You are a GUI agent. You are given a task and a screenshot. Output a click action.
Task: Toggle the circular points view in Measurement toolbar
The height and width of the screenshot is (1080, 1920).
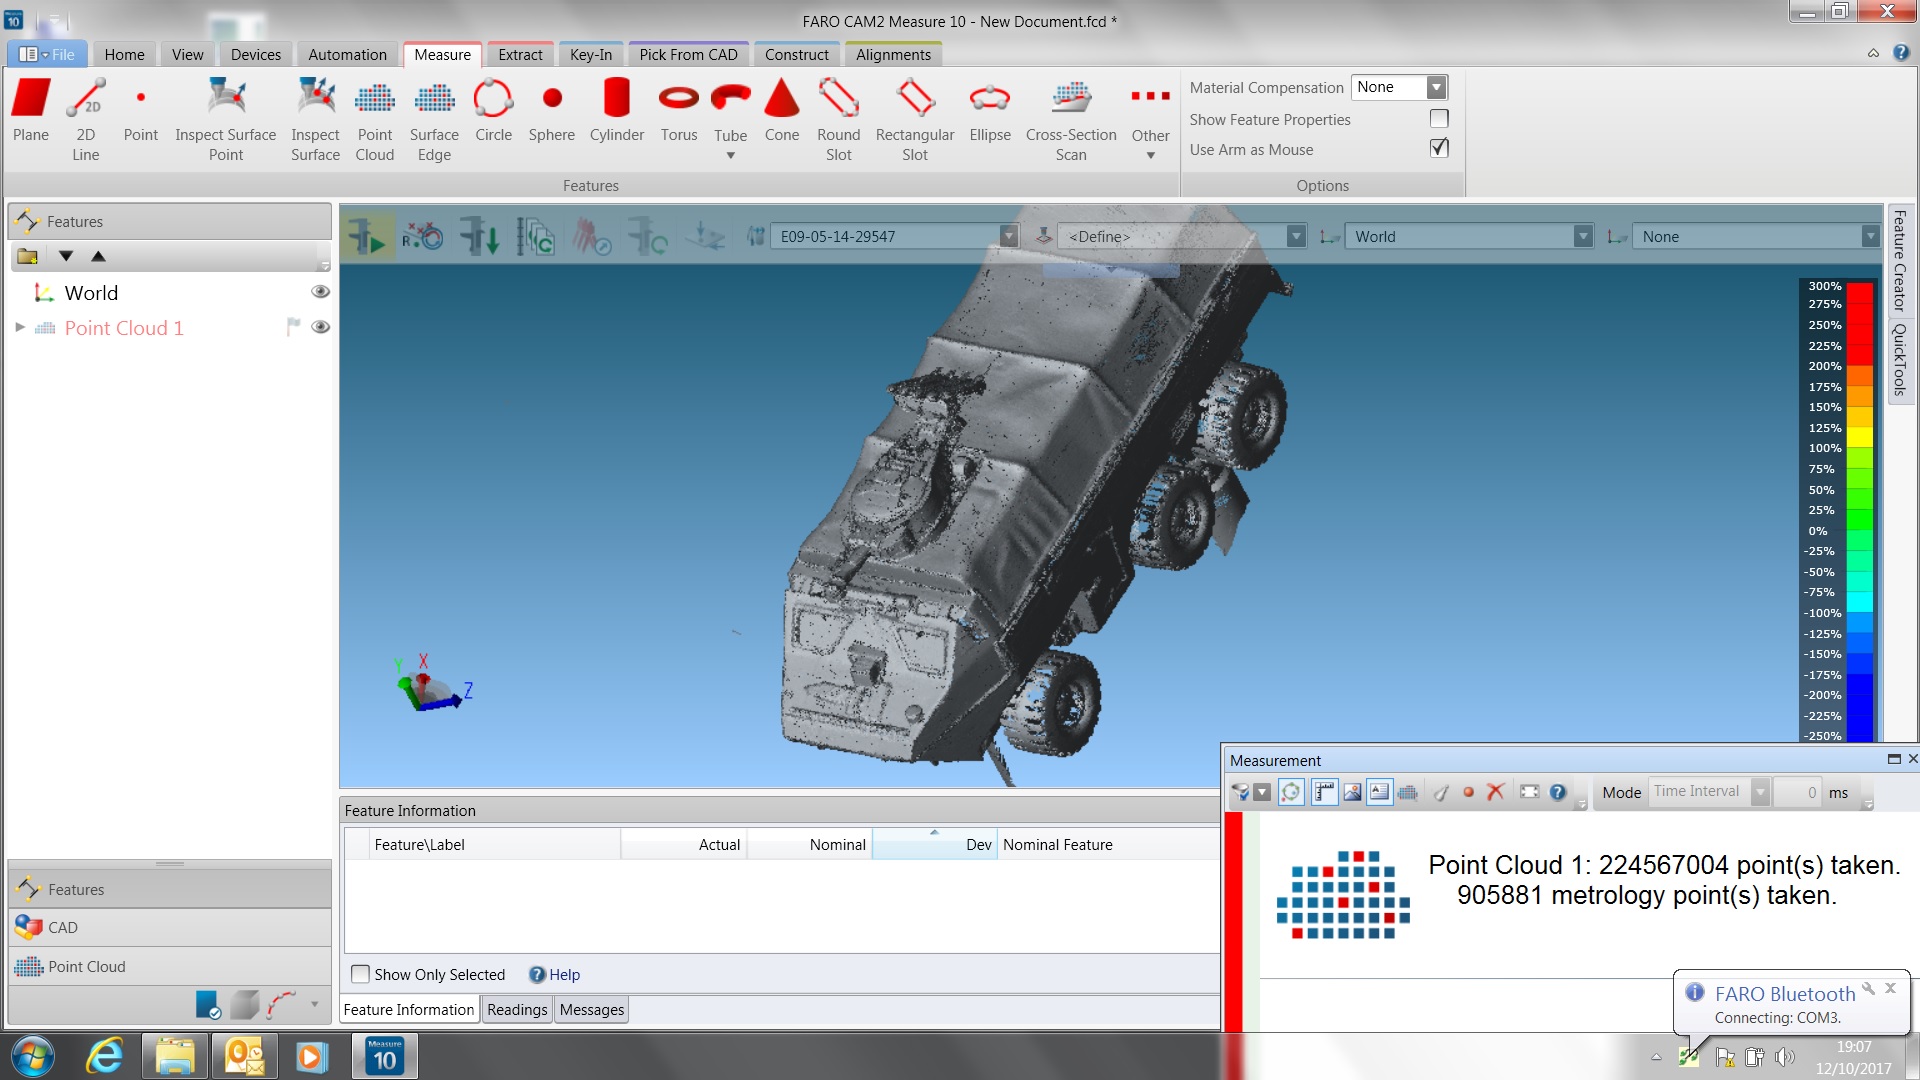1291,792
